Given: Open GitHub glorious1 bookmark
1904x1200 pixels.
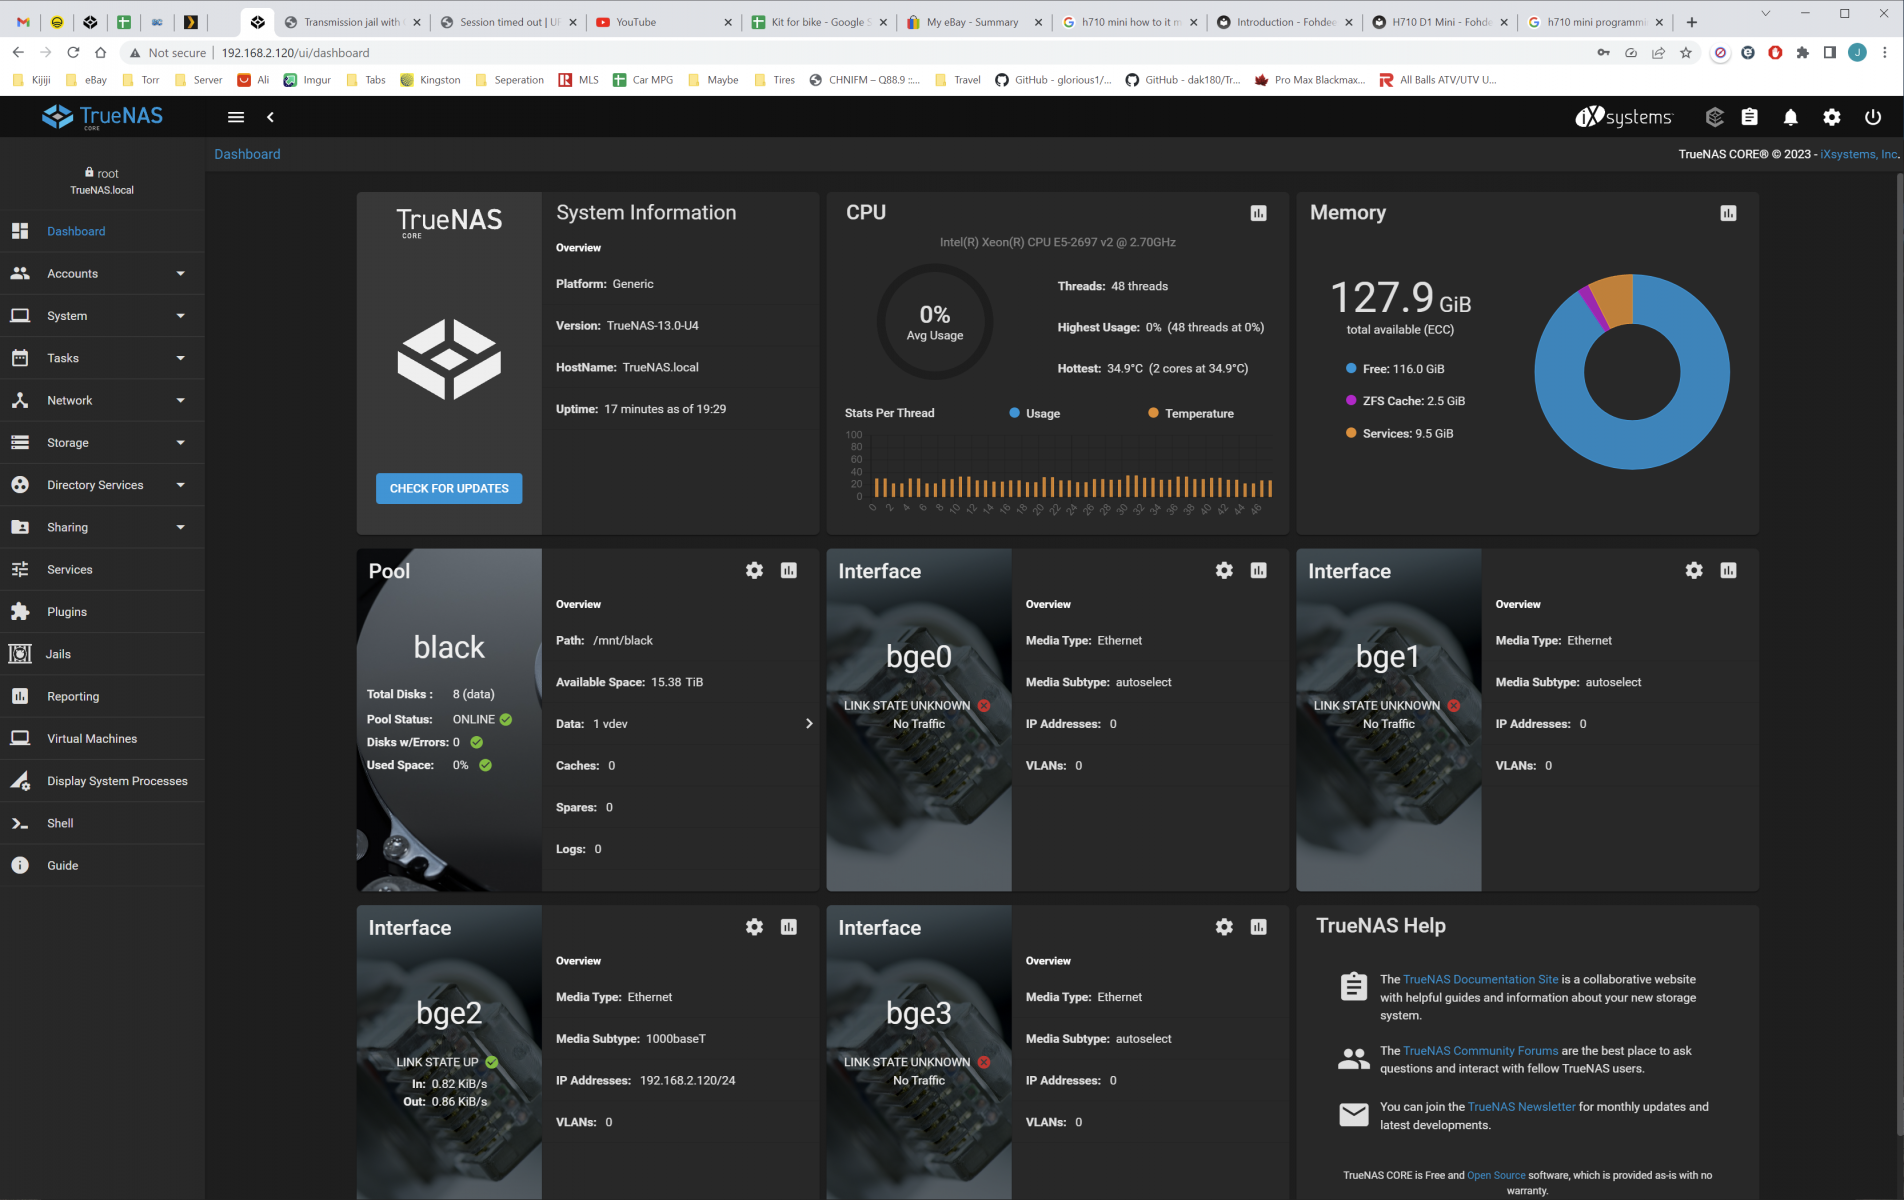Looking at the screenshot, I should (1053, 80).
